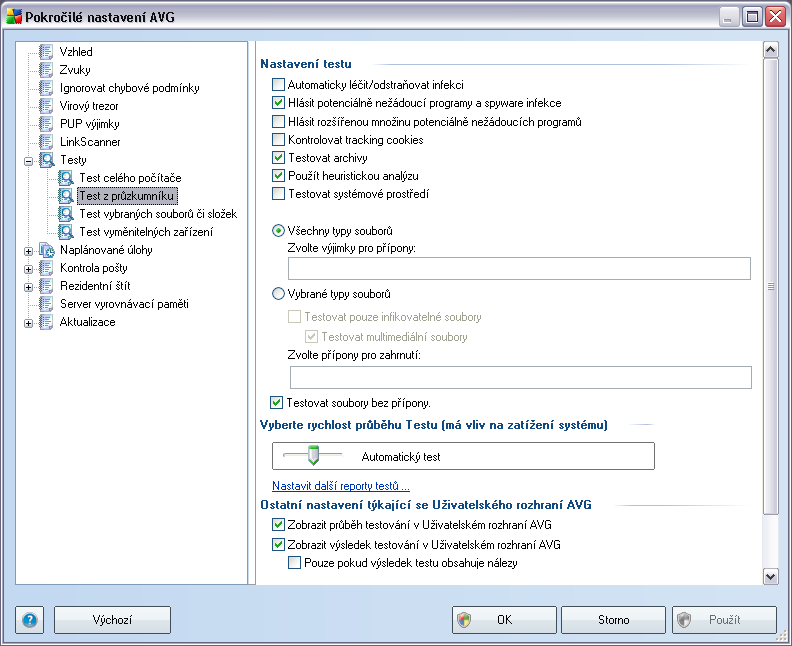
Task: Select Test vybraných souborů či složek
Action: point(158,214)
